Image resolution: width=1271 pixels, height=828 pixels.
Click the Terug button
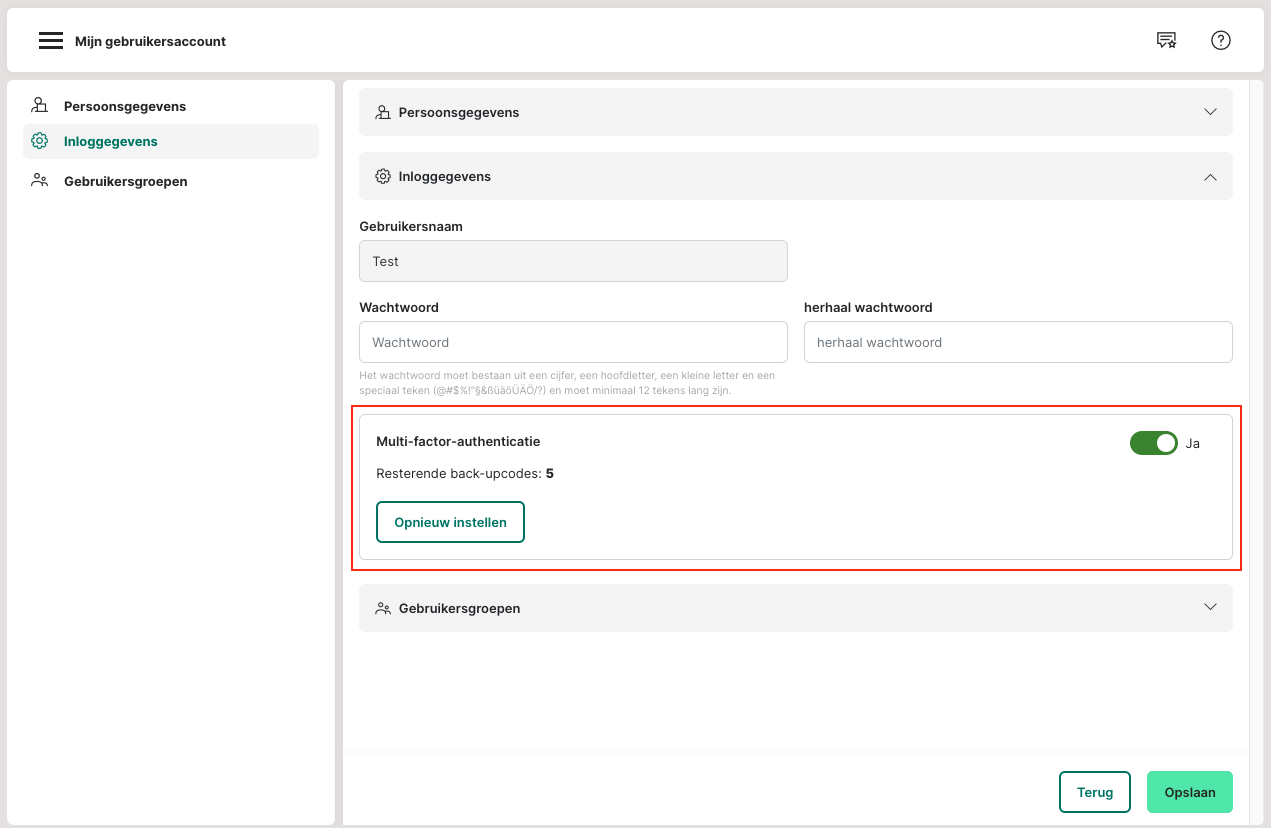[x=1094, y=792]
